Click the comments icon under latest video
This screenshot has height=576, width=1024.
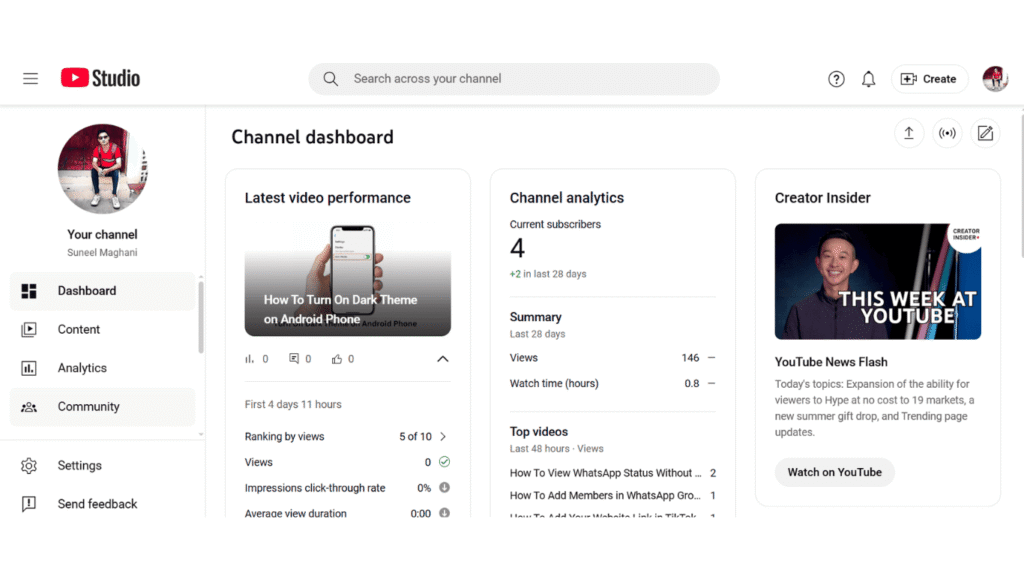(x=294, y=359)
